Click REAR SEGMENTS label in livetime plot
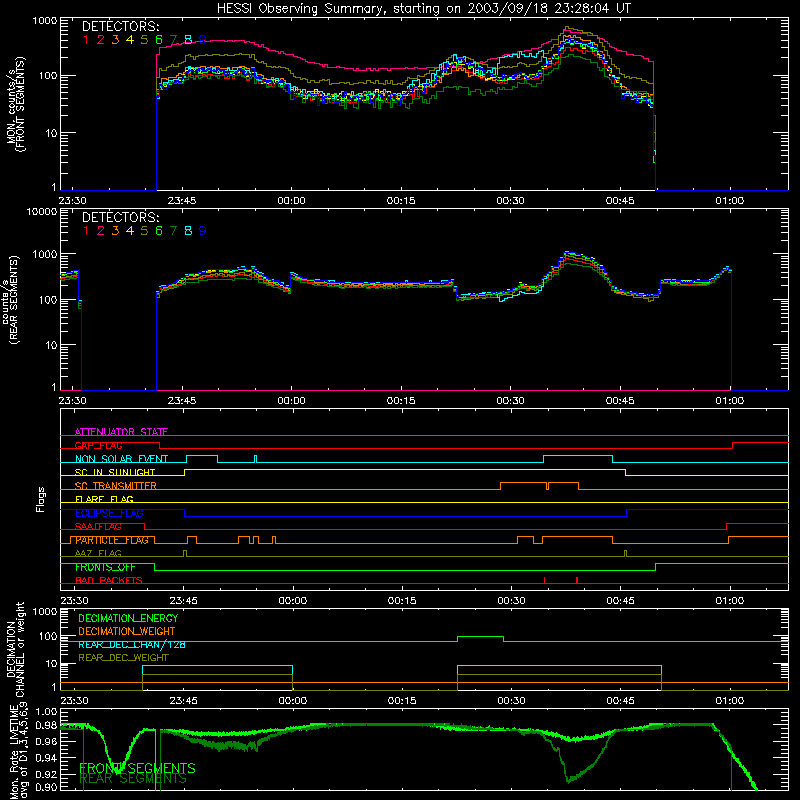800x800 pixels. (133, 779)
